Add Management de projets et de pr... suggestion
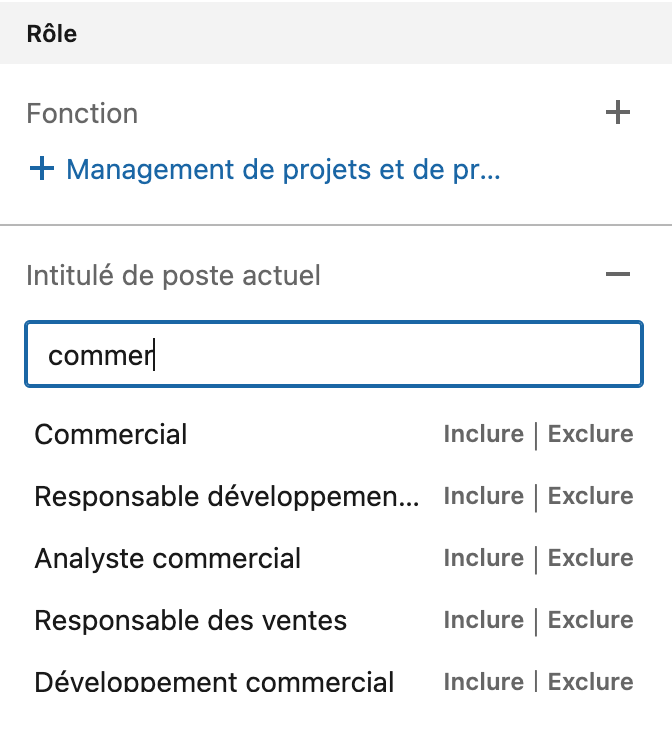The image size is (672, 732). pos(264,169)
